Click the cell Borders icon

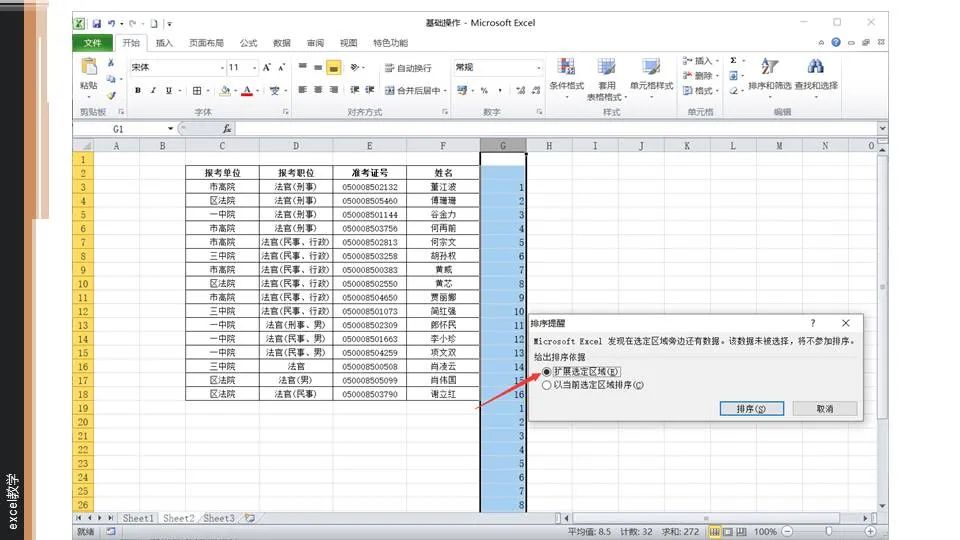197,91
